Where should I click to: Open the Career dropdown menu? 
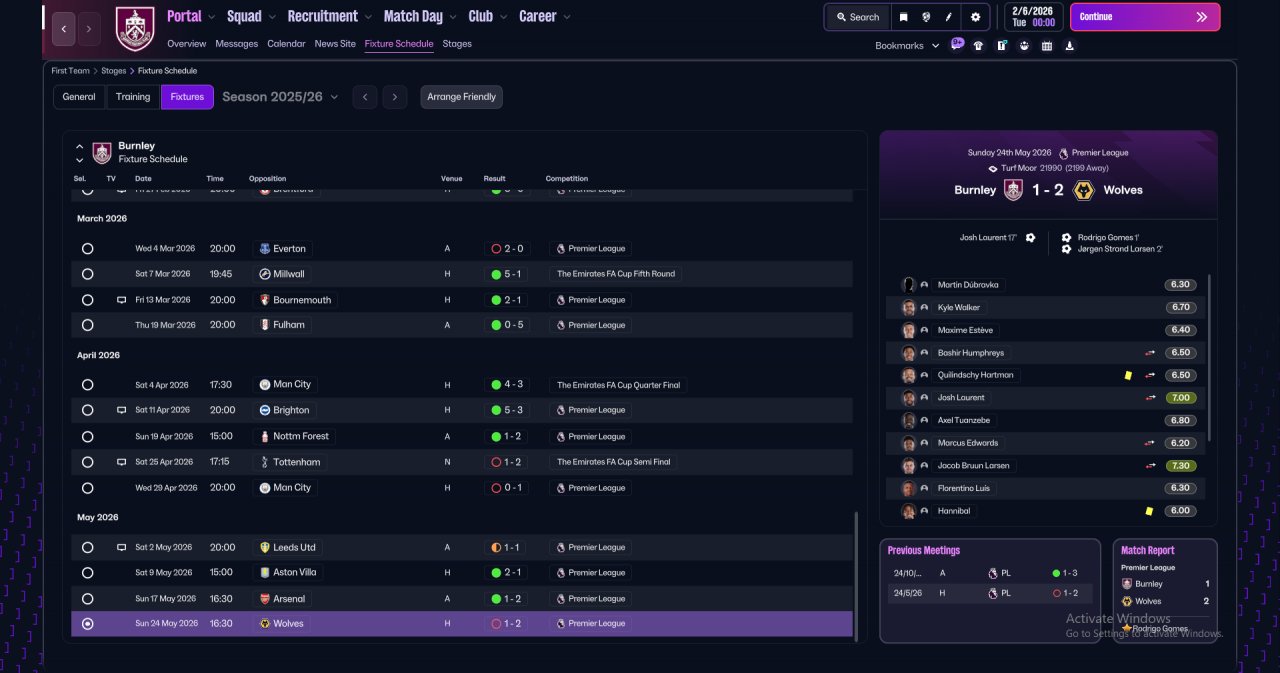click(x=545, y=16)
